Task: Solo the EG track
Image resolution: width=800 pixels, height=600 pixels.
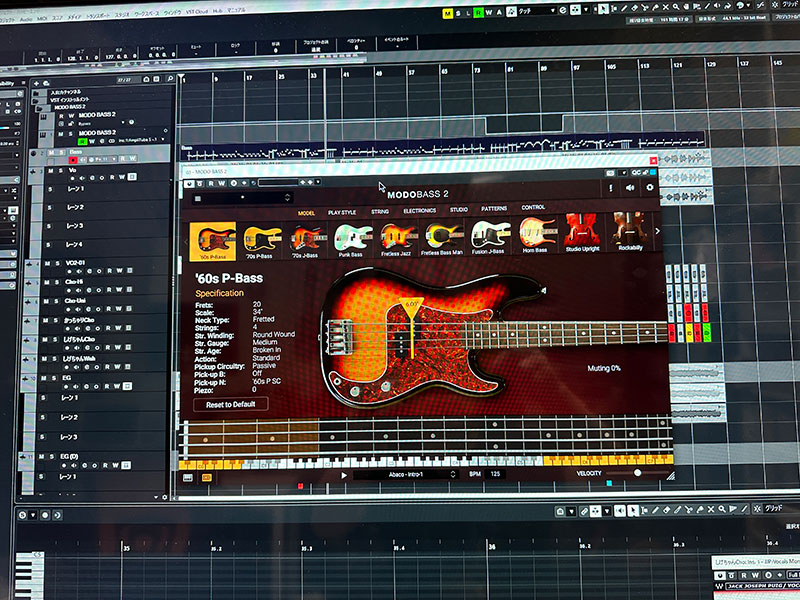Action: click(54, 378)
